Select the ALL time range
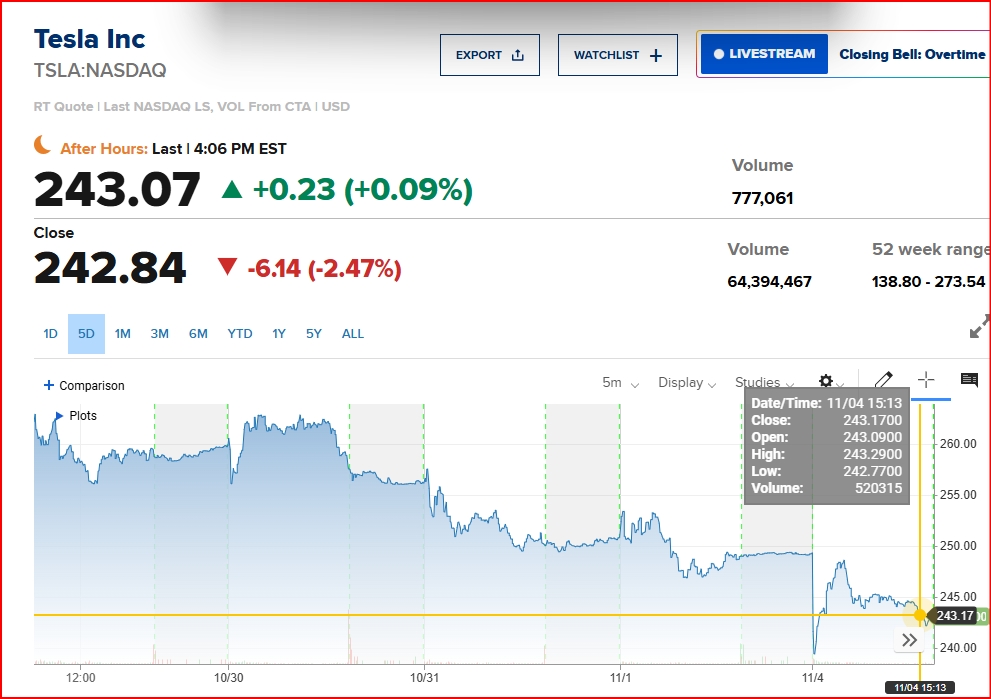This screenshot has width=991, height=699. tap(353, 334)
